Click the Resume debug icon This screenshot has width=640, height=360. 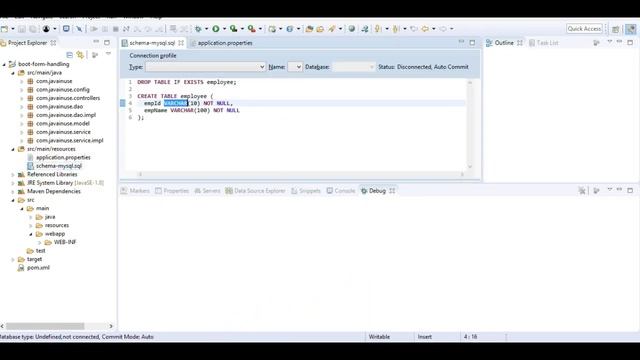click(94, 29)
